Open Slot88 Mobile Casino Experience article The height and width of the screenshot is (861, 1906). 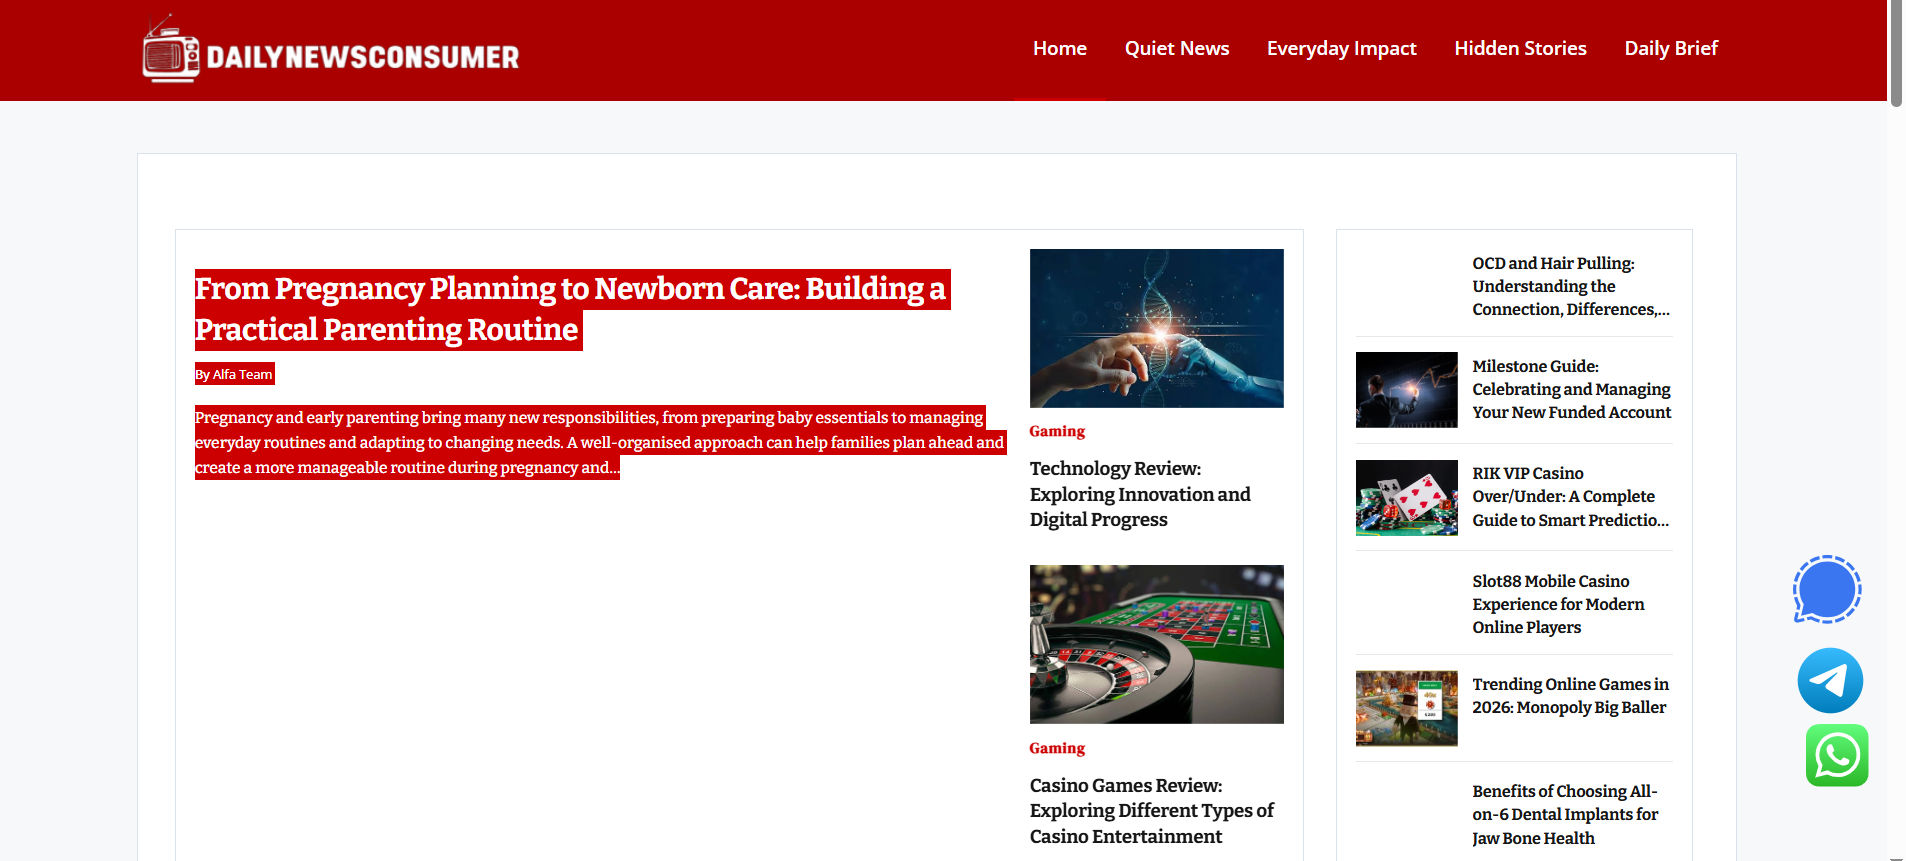[1558, 604]
